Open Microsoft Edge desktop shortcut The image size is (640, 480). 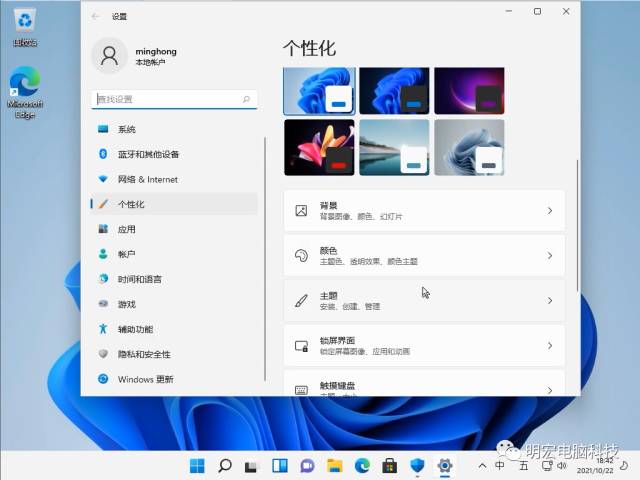[25, 93]
